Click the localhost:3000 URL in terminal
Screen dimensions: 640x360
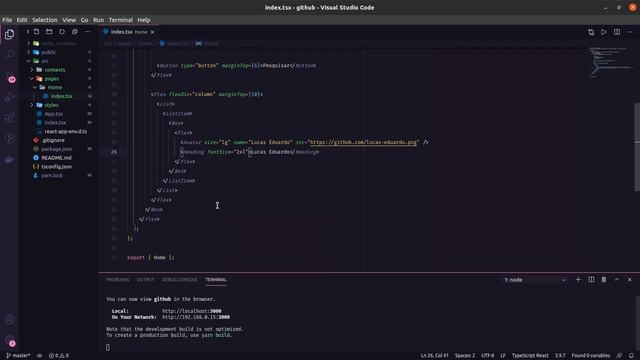[x=192, y=311]
